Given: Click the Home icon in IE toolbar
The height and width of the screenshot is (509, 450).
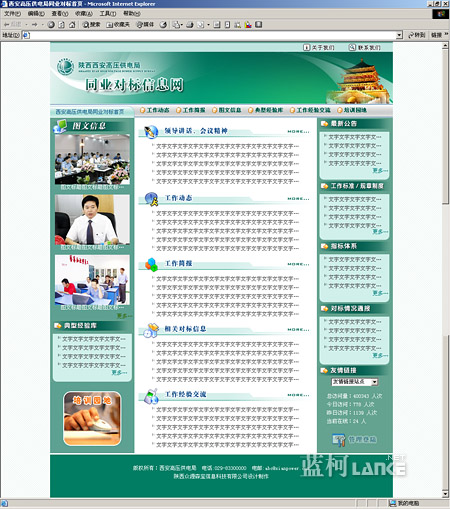Looking at the screenshot, I should (x=72, y=25).
